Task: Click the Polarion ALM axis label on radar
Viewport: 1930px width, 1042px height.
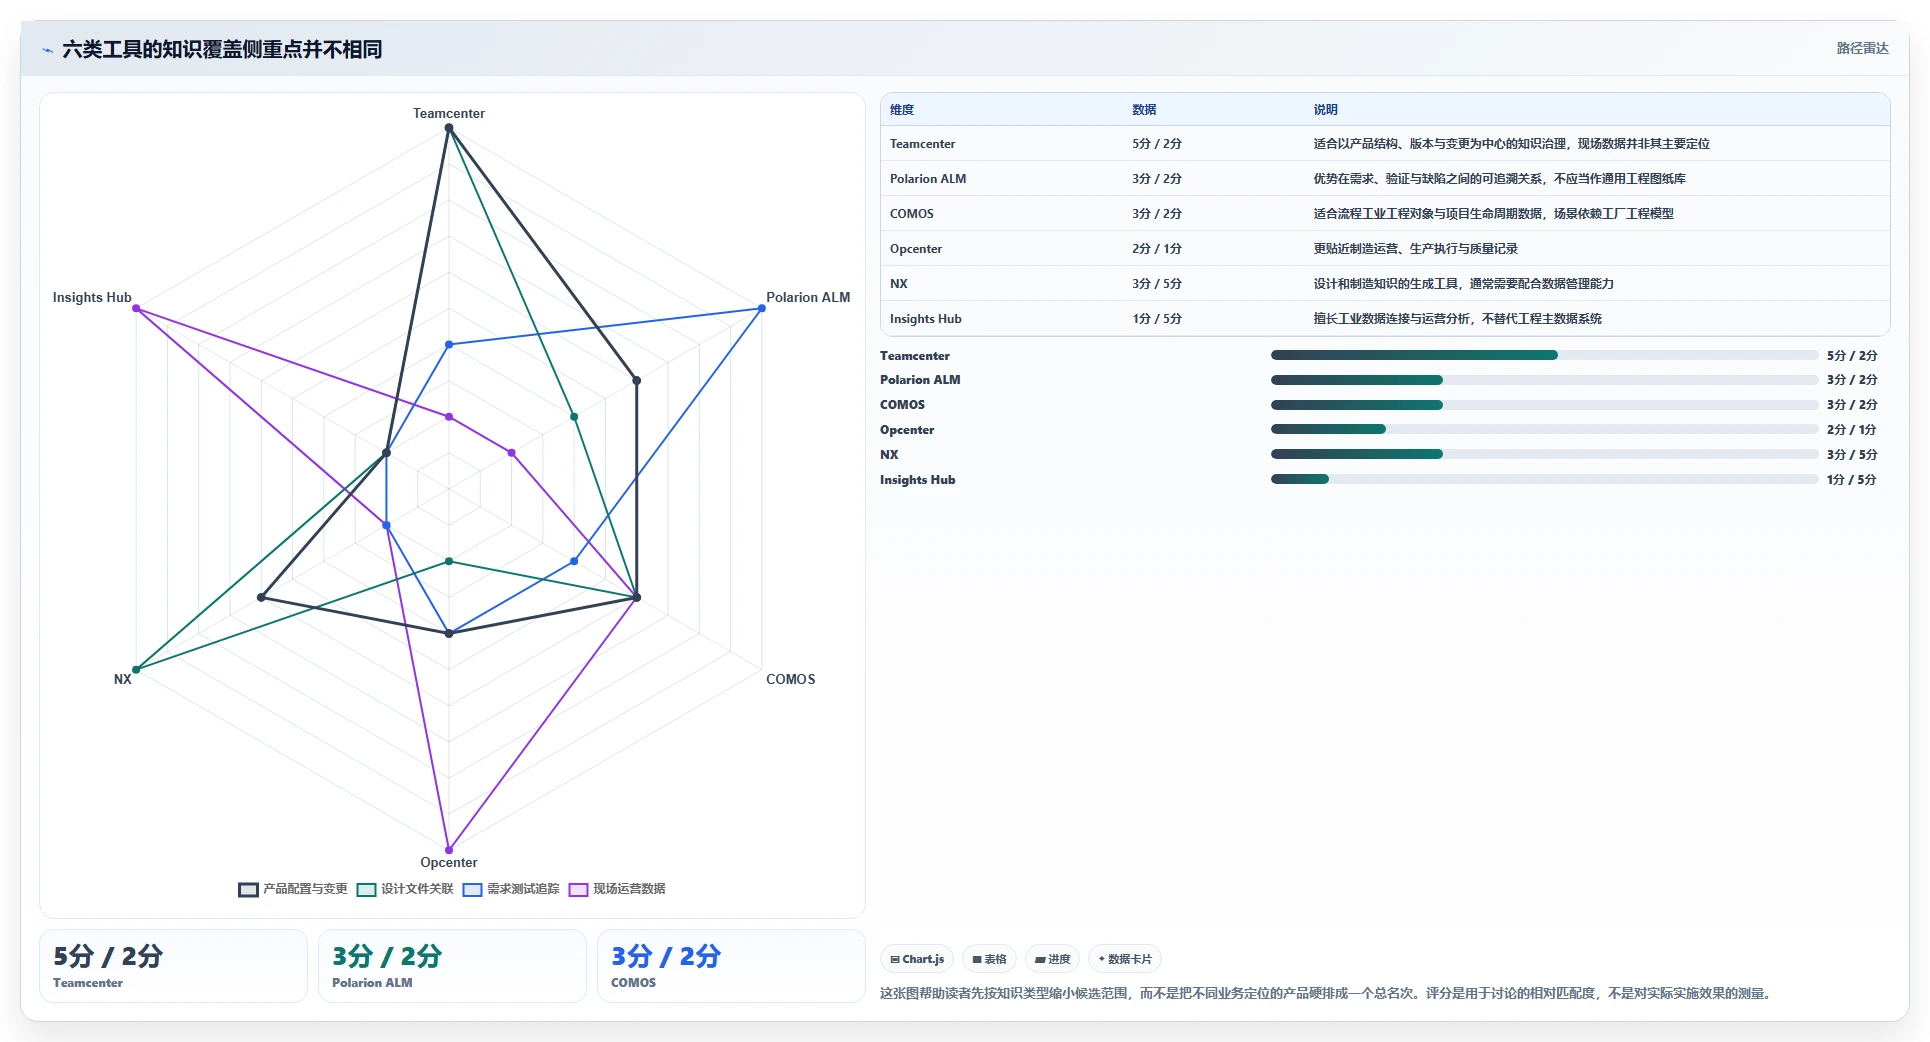Action: pos(808,297)
